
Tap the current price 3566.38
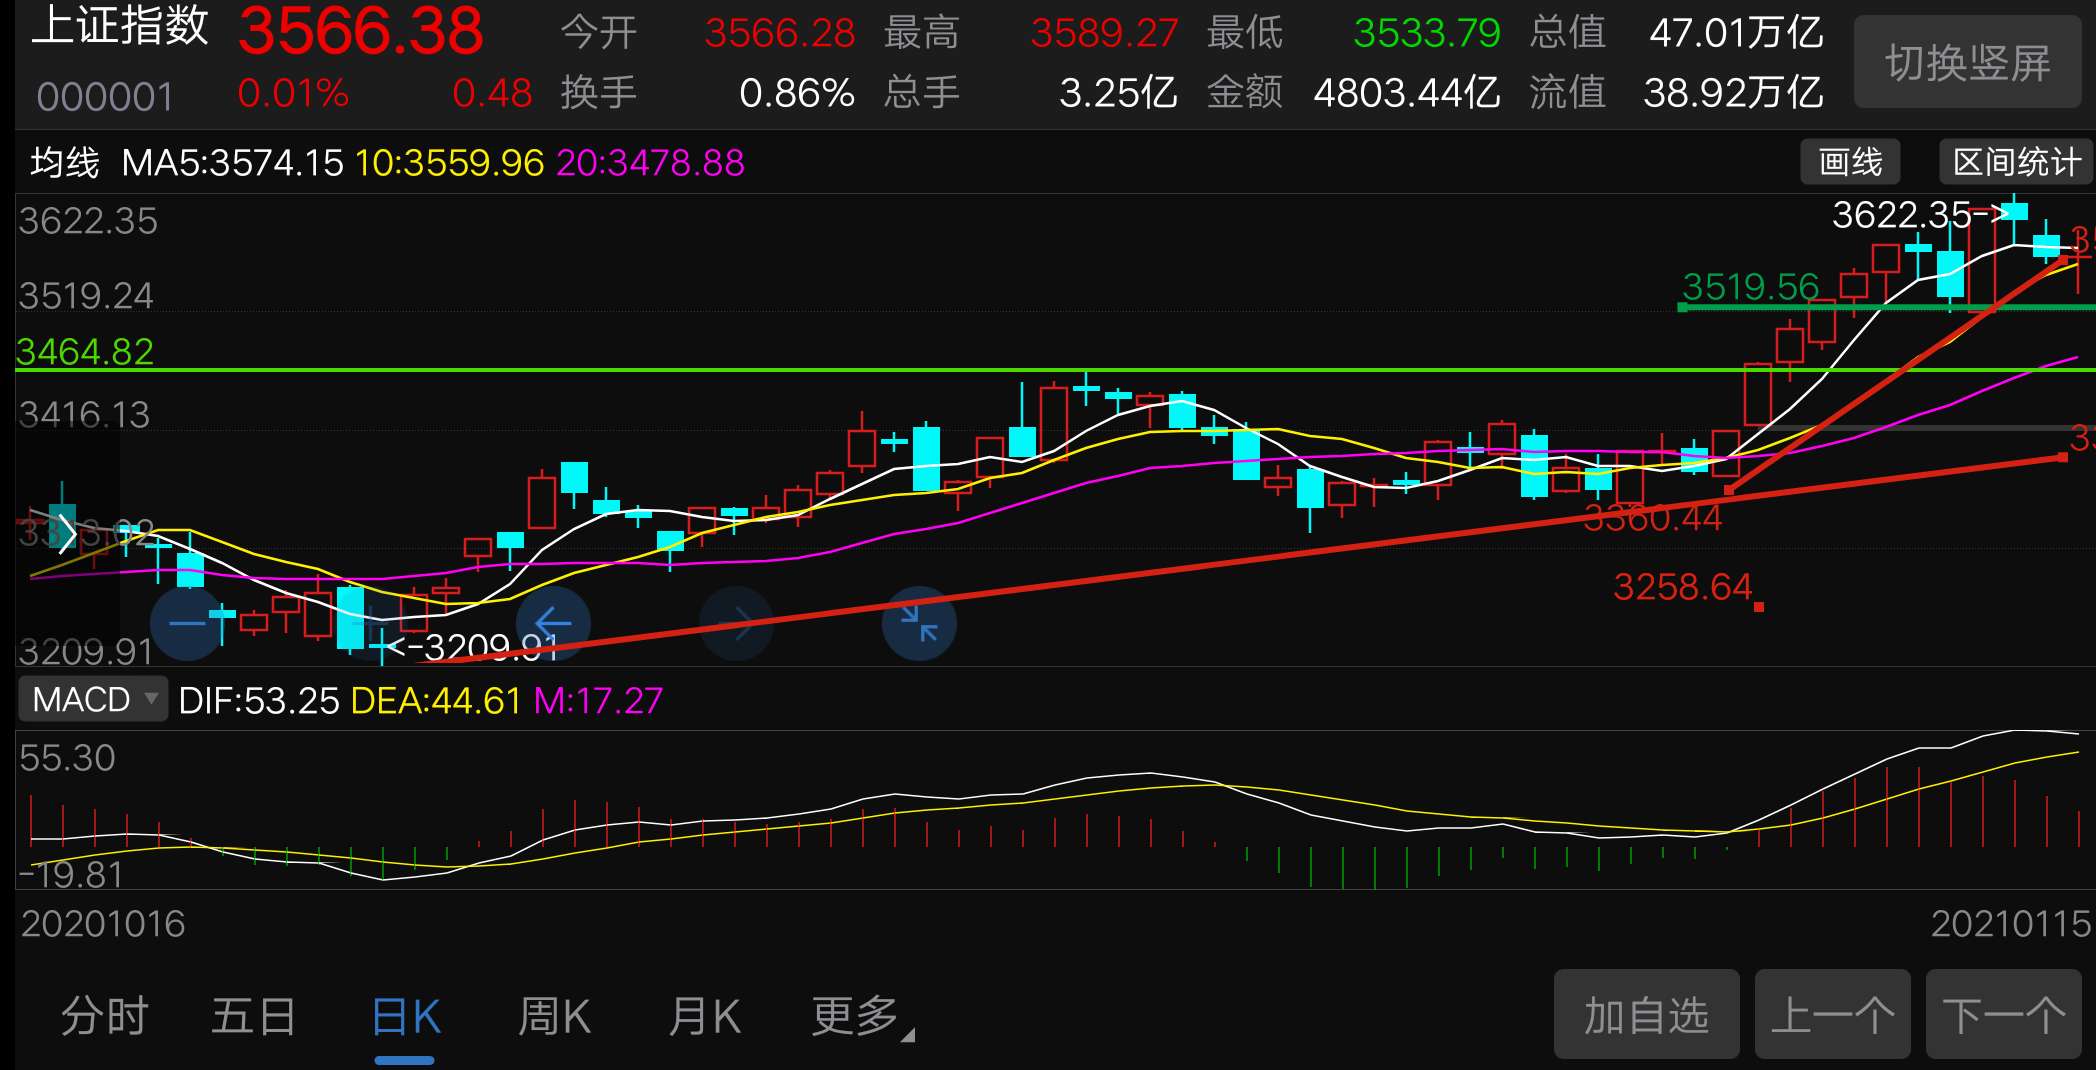[x=361, y=30]
